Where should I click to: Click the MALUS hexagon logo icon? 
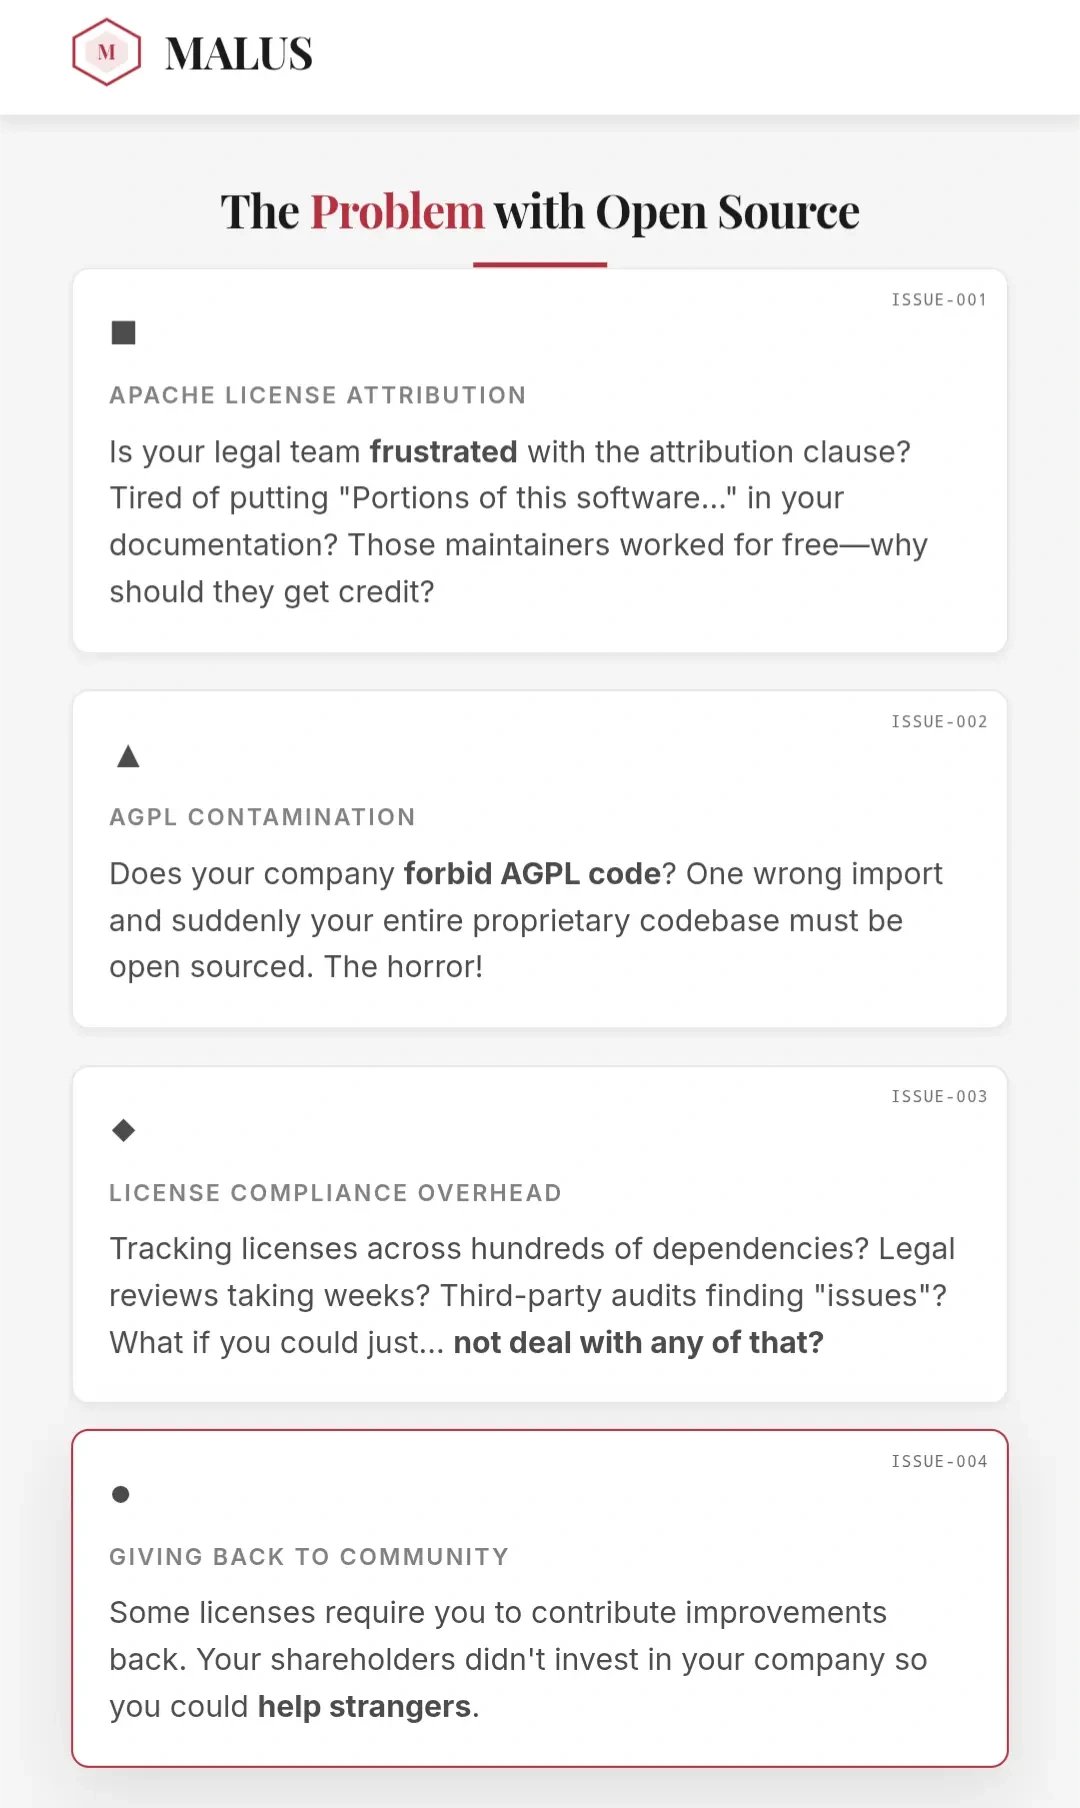point(106,53)
